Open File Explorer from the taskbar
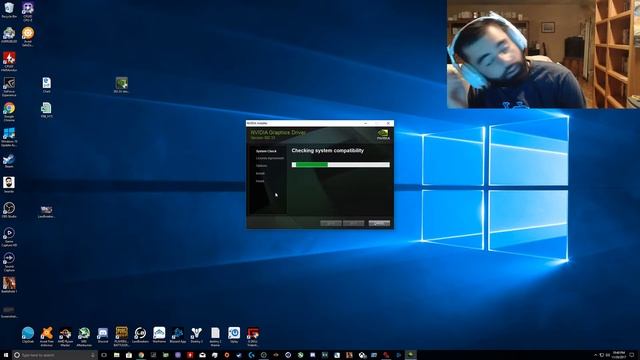 [116, 355]
